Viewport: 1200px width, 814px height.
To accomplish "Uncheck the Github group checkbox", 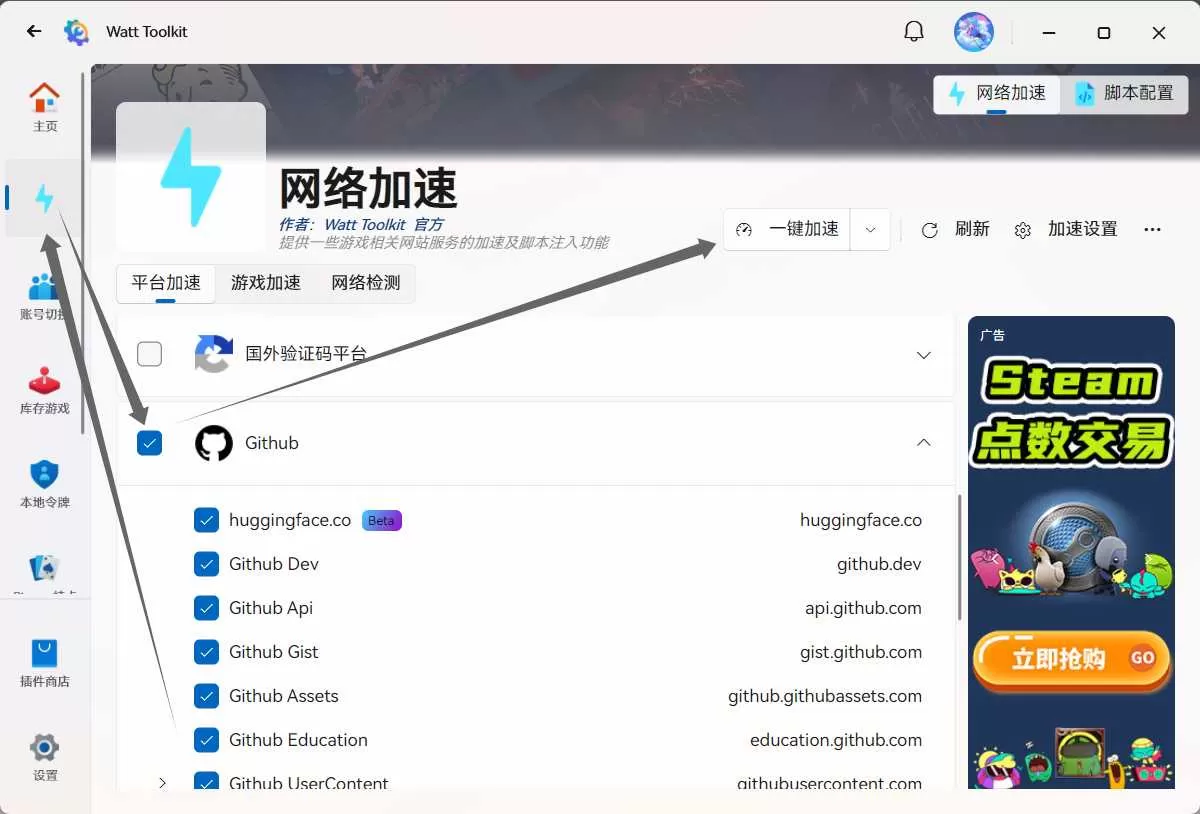I will [x=149, y=443].
